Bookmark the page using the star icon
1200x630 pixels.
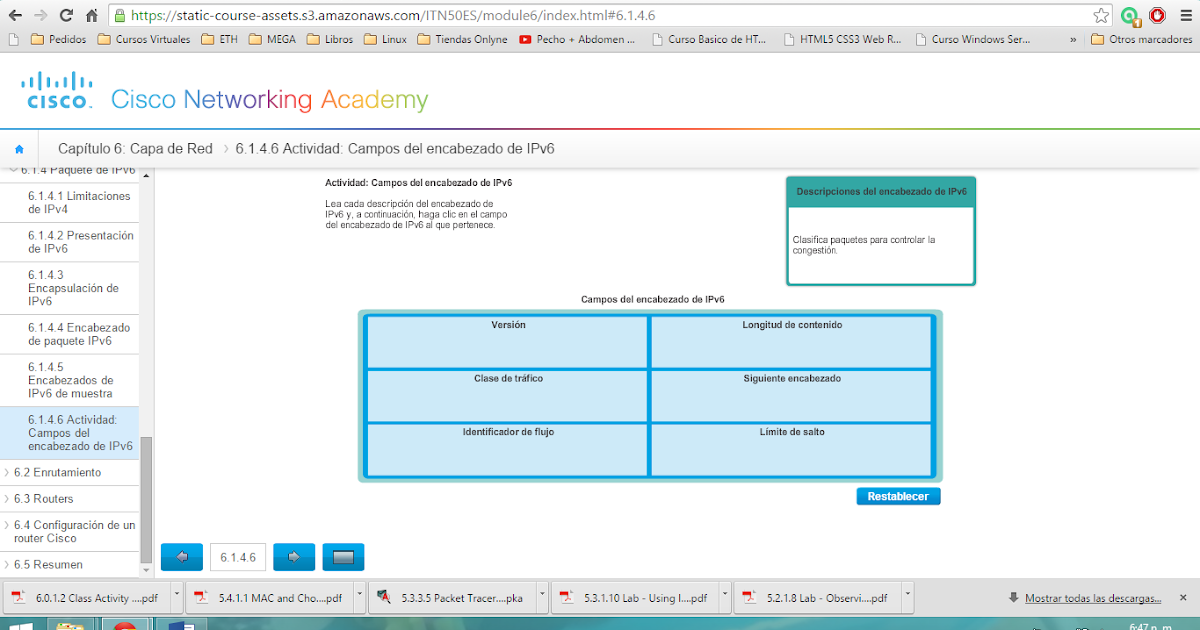pyautogui.click(x=1104, y=15)
